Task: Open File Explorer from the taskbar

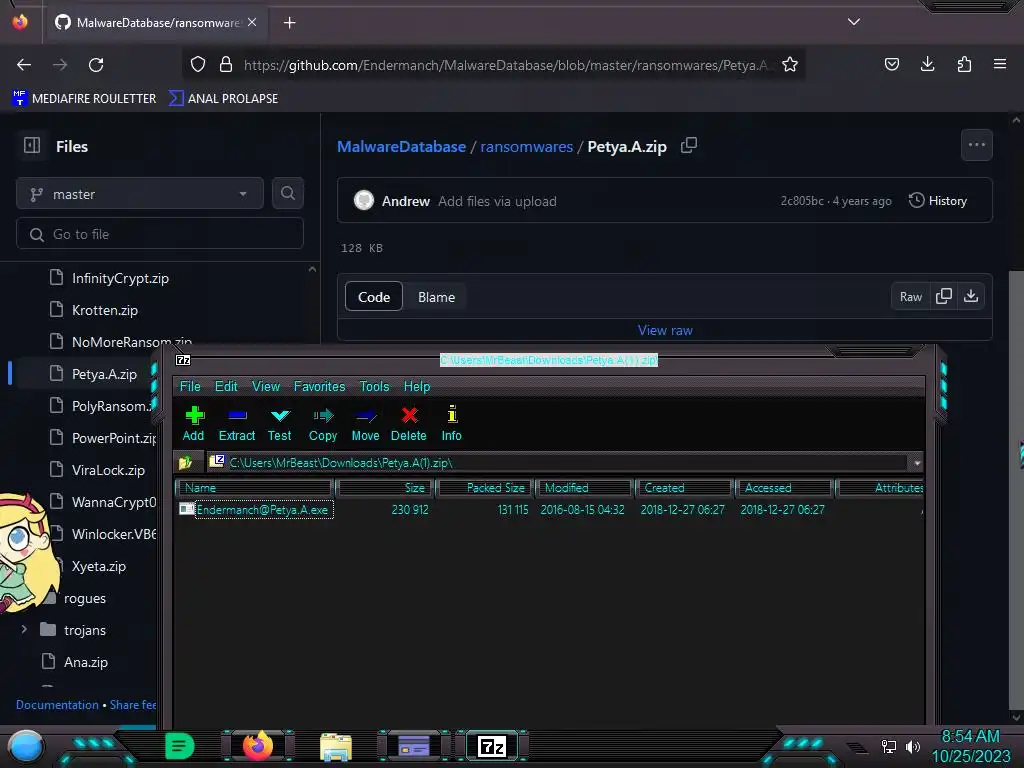Action: (x=336, y=746)
